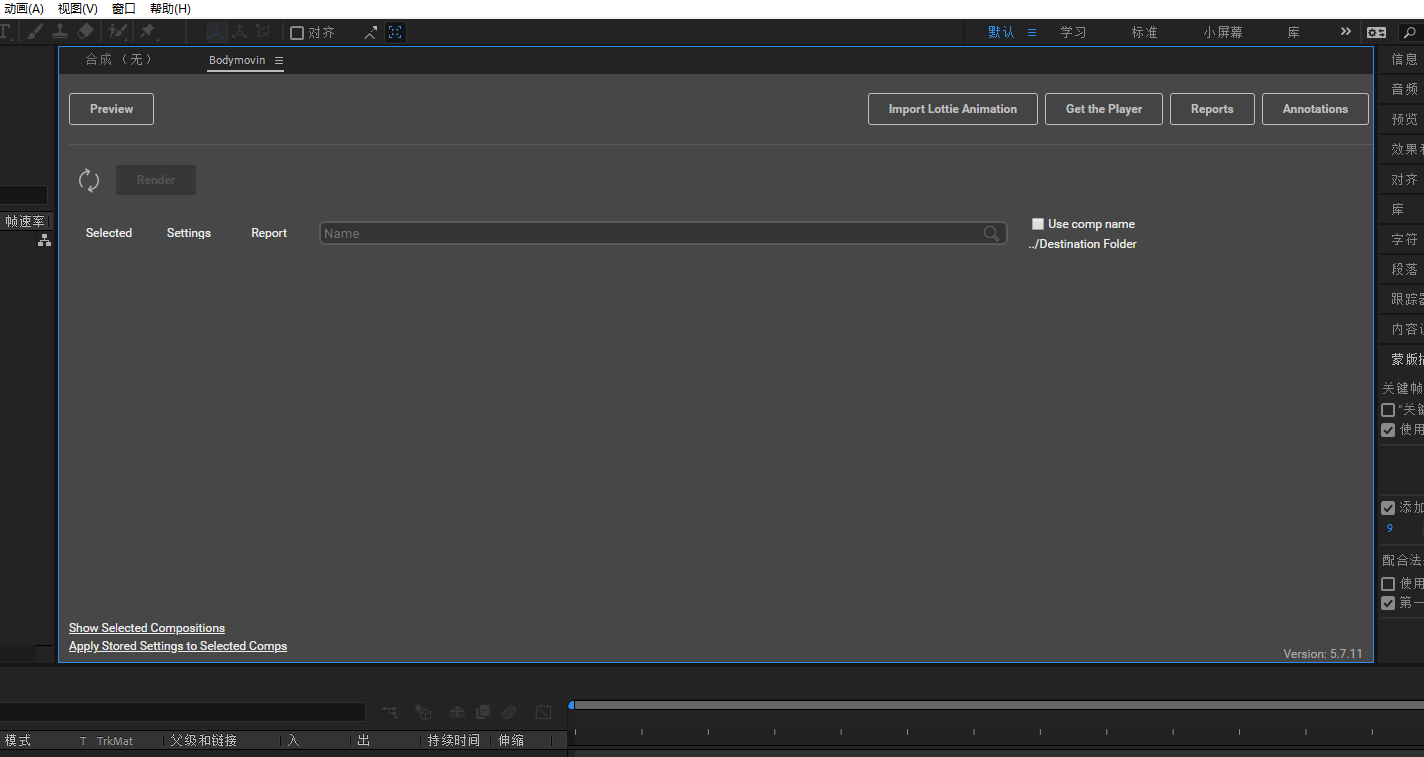Choose the world axis mode icon

click(x=240, y=32)
